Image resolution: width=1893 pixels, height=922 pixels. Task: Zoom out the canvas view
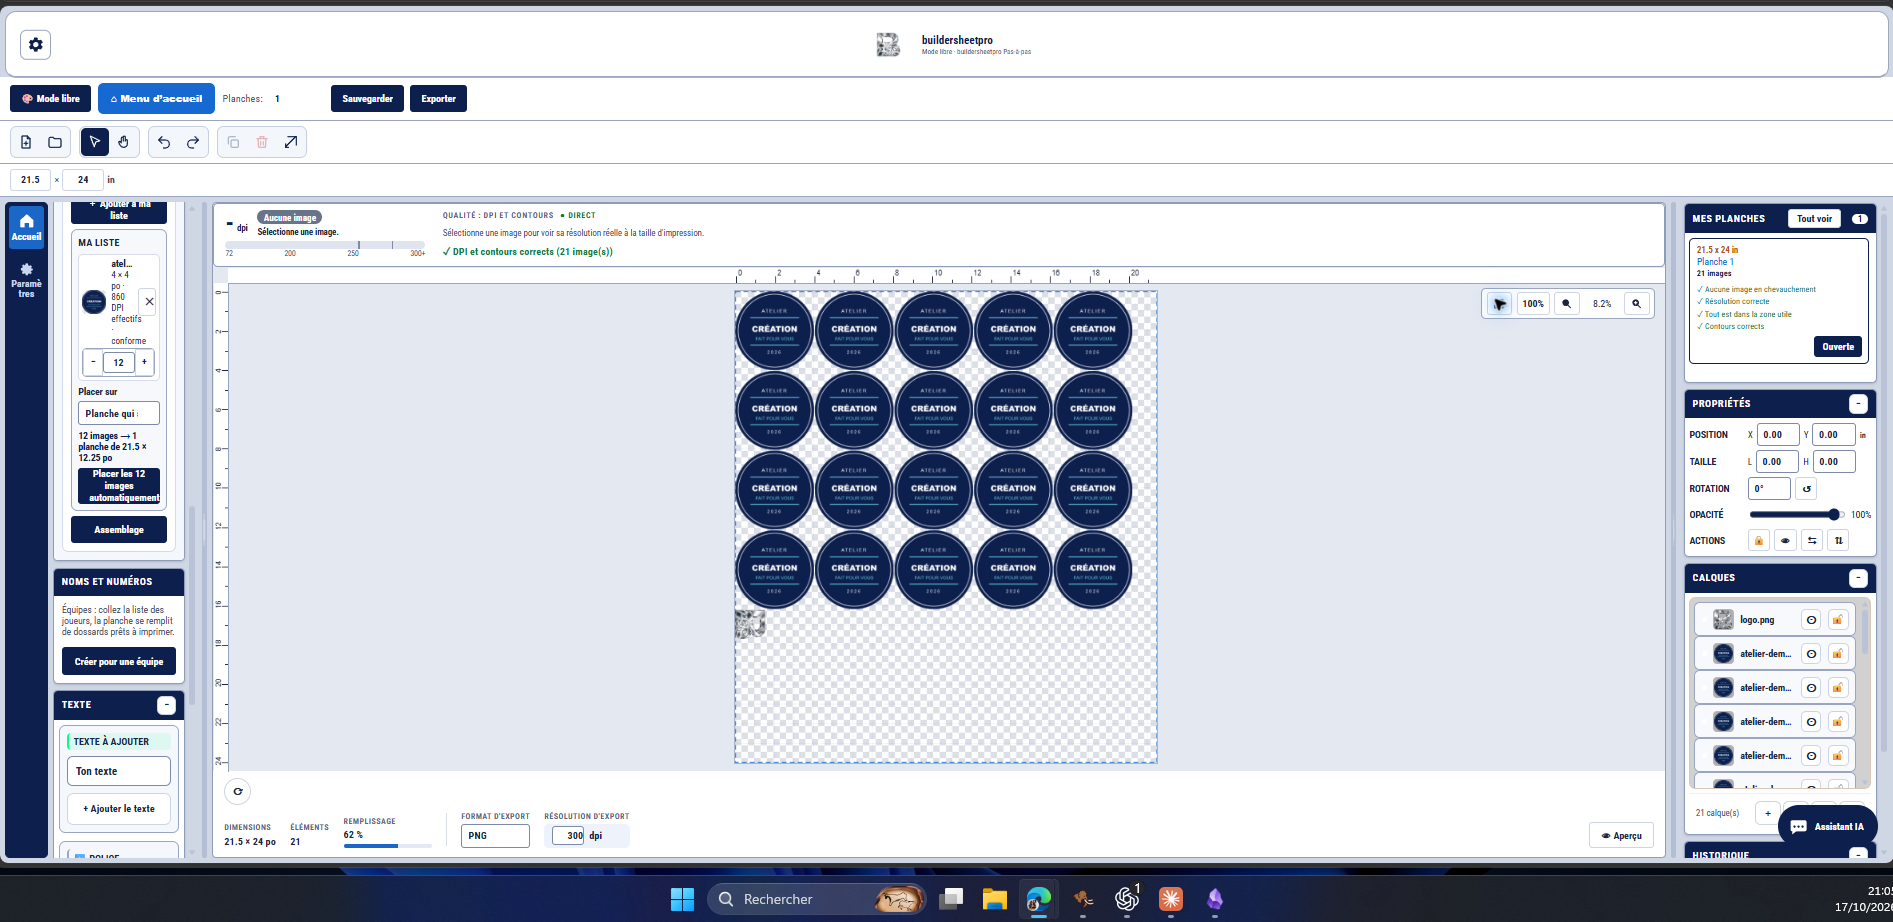pos(1567,304)
